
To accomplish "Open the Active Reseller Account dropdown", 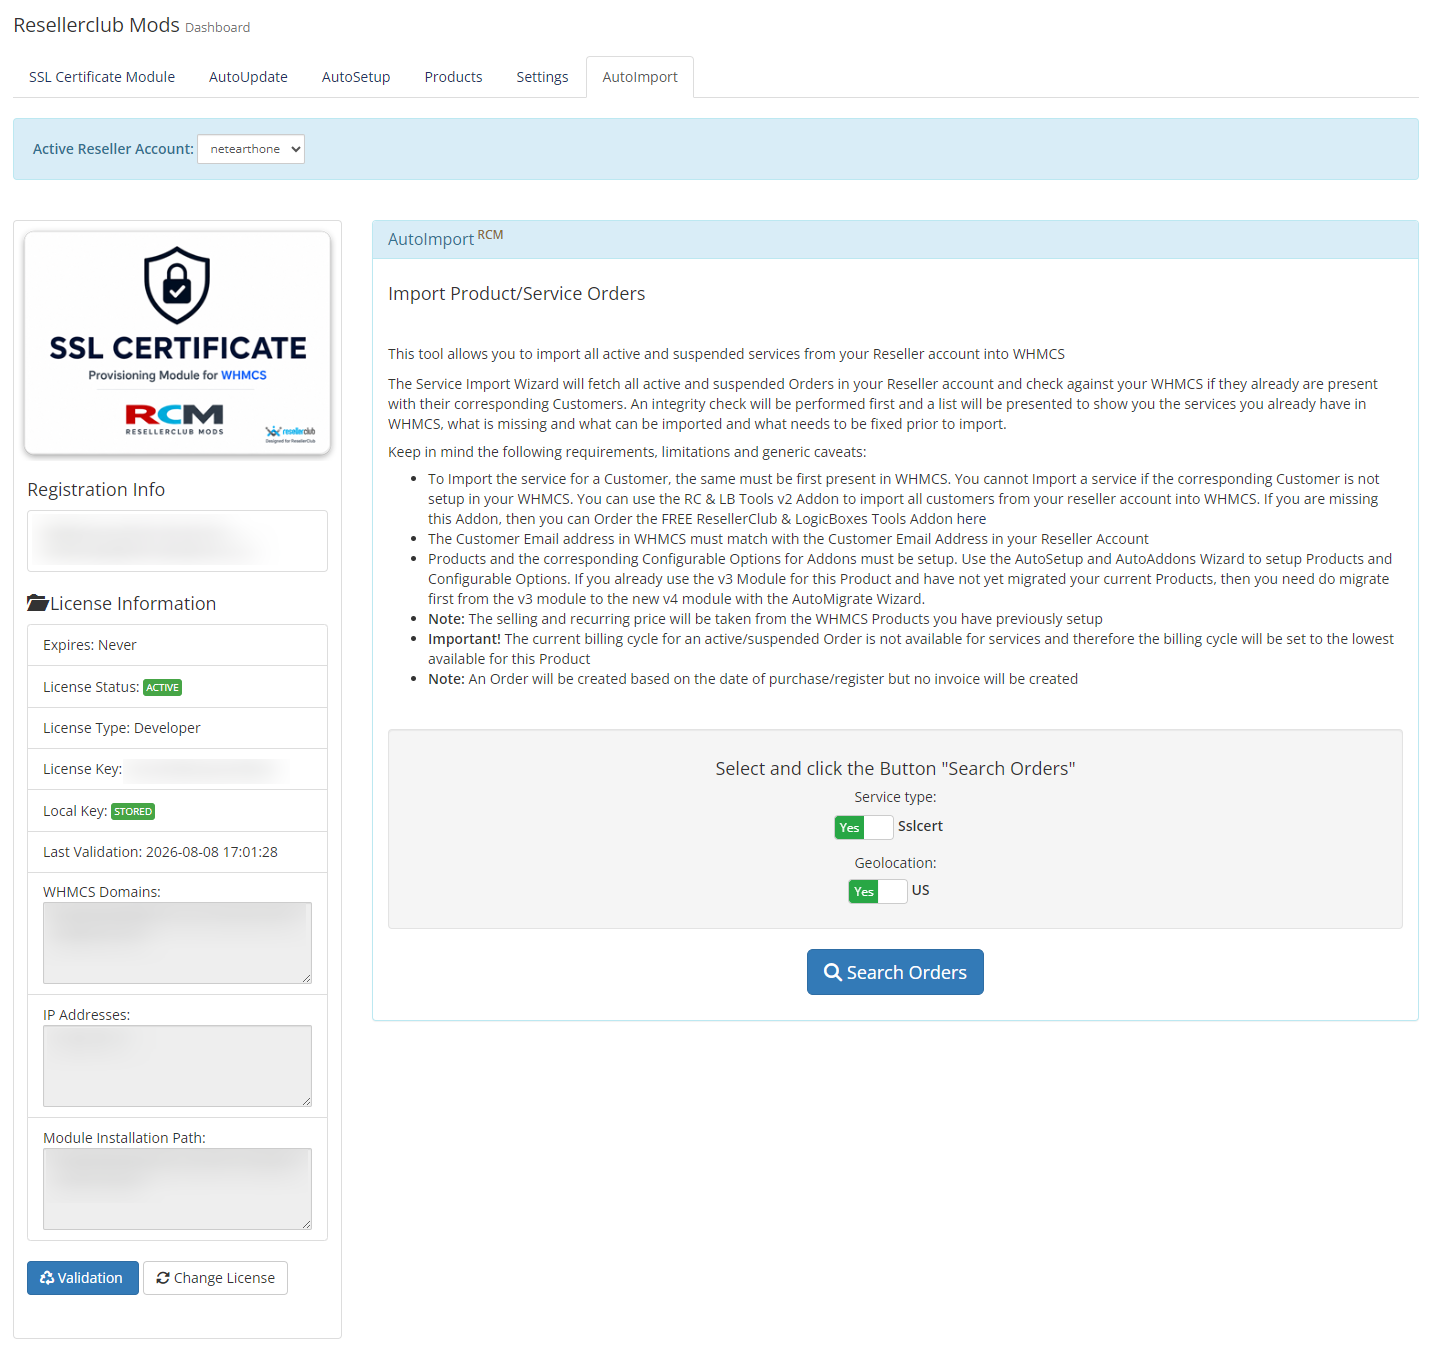I will pos(251,149).
